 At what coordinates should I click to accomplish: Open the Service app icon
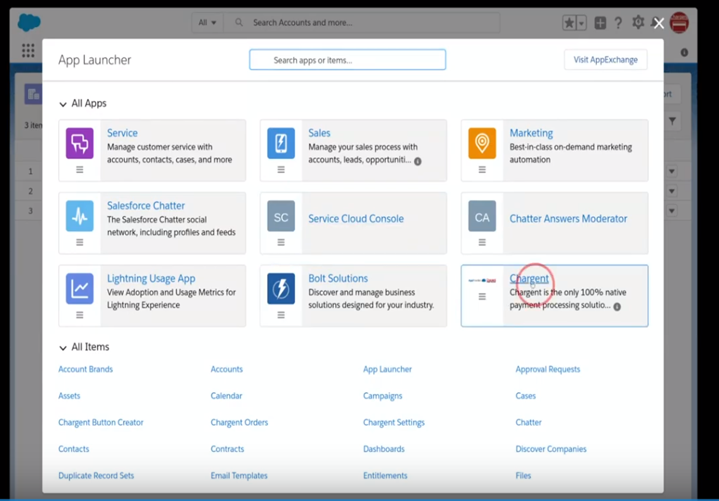[x=80, y=143]
